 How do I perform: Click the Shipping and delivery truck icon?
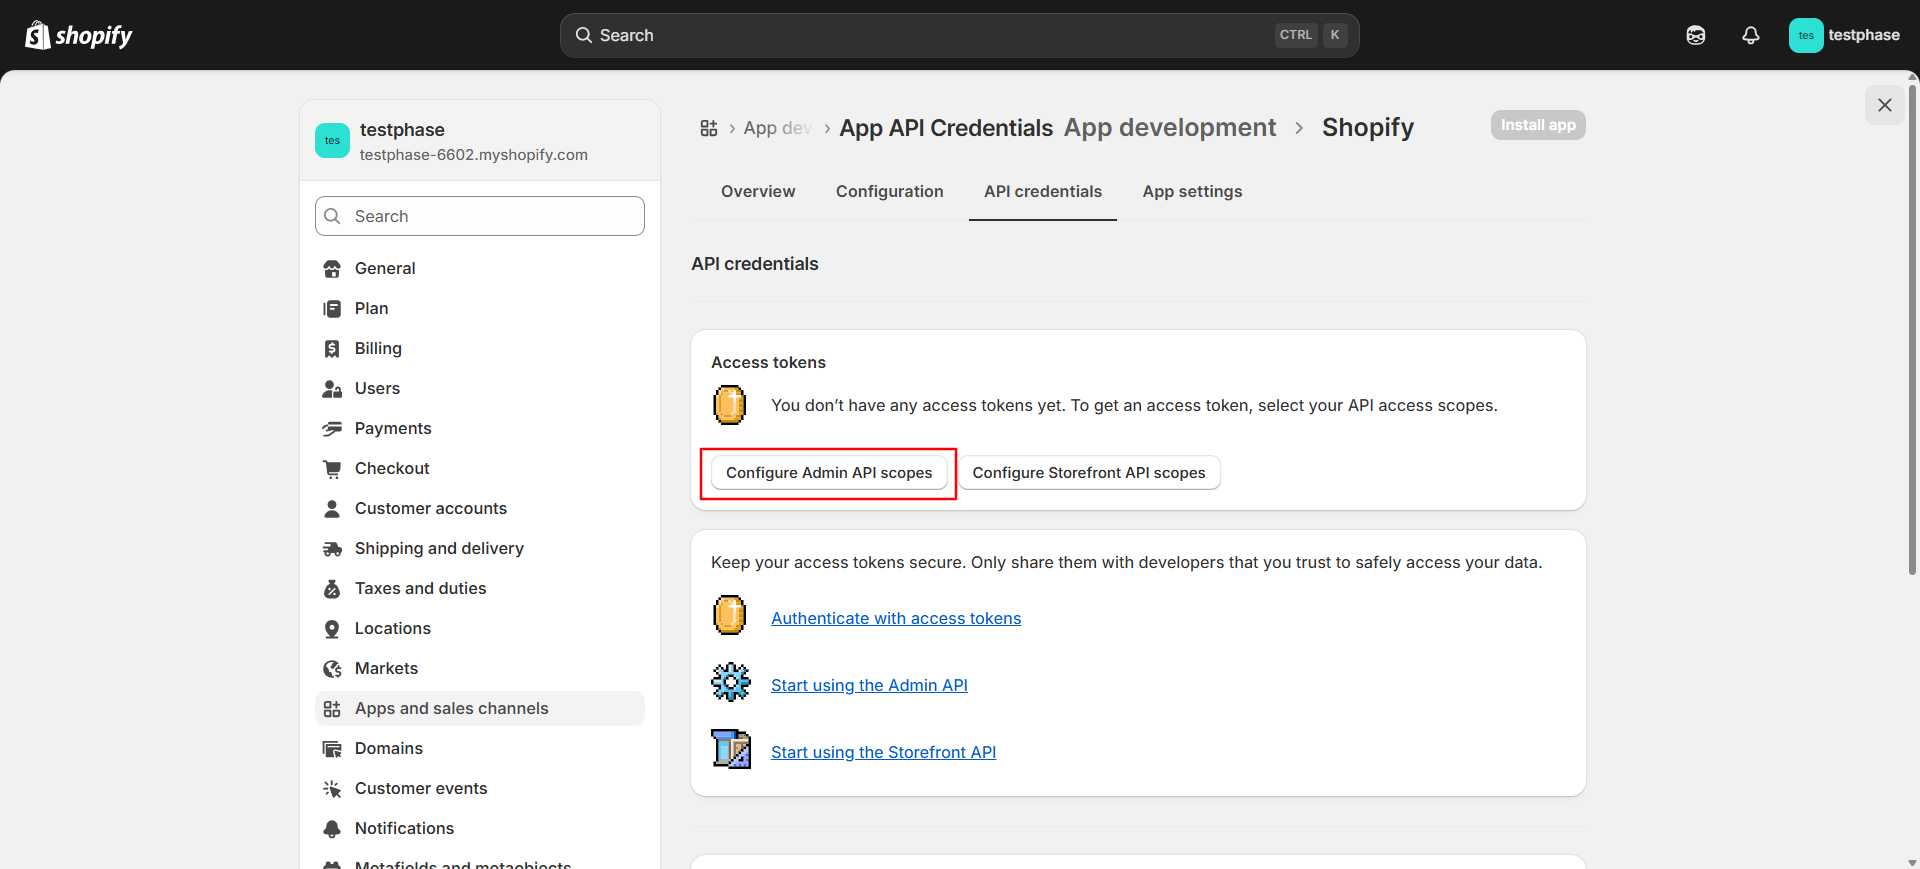pos(332,549)
